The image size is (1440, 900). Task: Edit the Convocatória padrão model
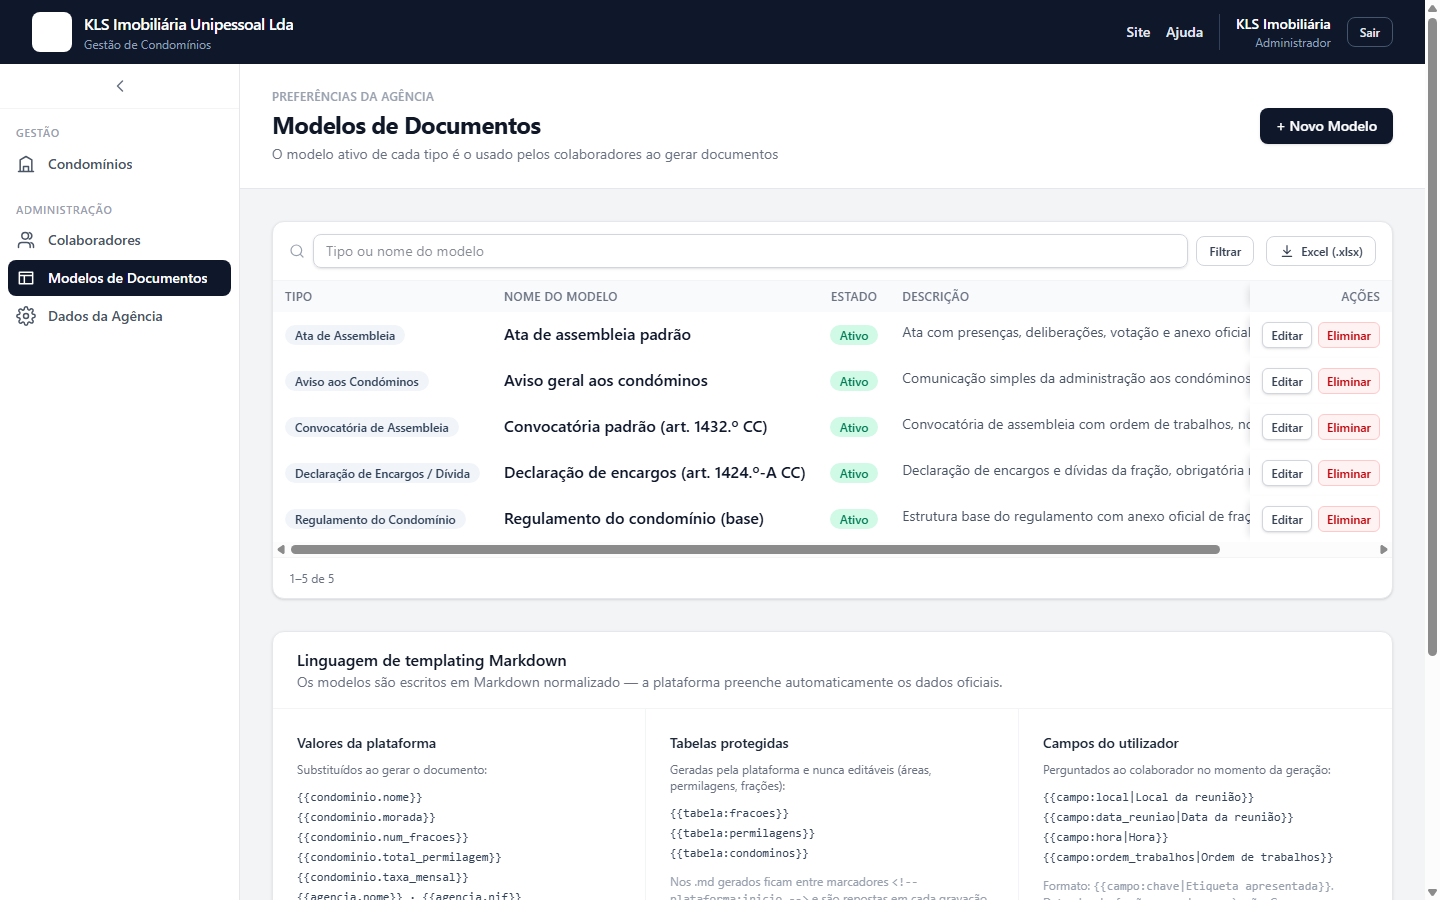[x=1287, y=428]
